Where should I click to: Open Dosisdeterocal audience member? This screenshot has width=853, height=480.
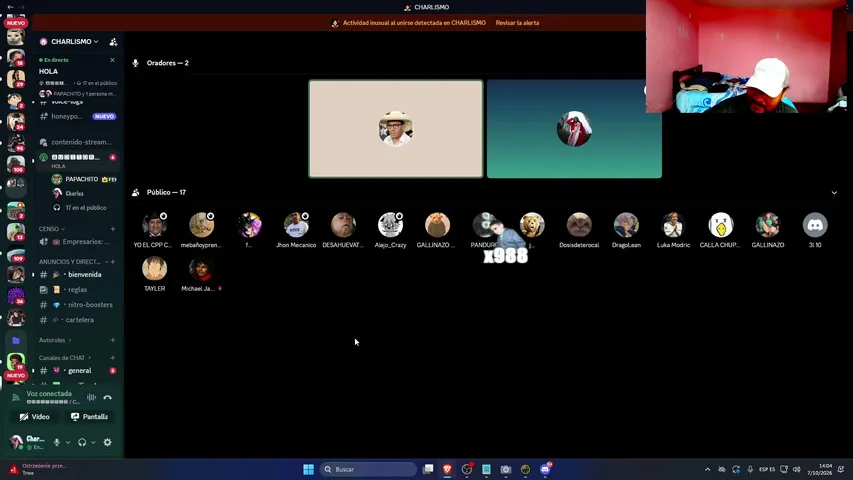click(x=579, y=230)
